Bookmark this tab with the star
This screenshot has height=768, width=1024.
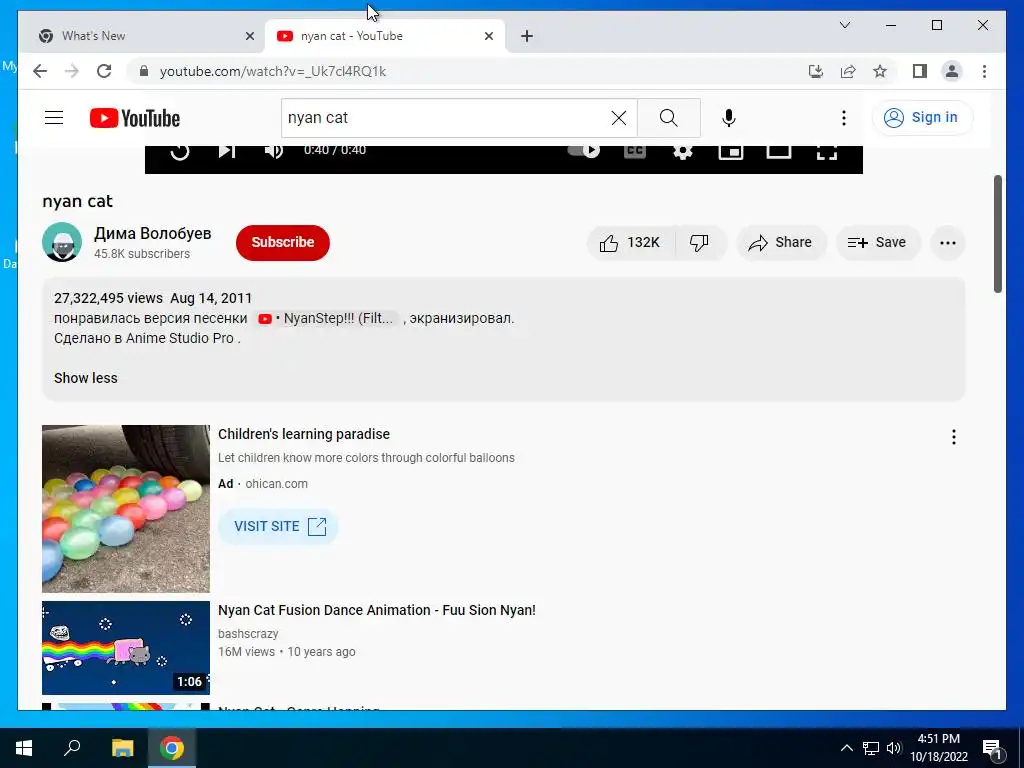880,71
